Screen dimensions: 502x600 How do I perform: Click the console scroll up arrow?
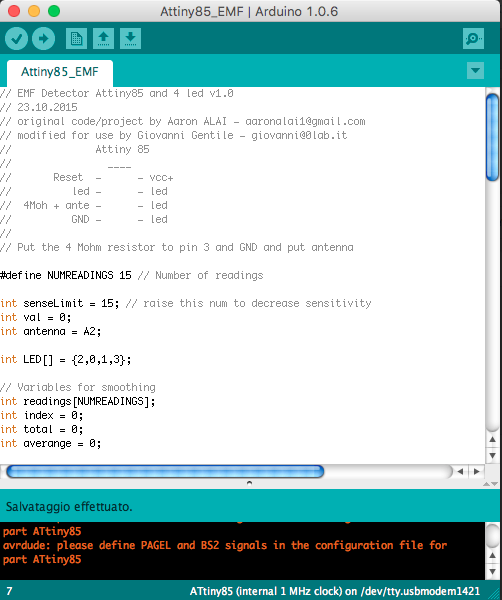493,555
